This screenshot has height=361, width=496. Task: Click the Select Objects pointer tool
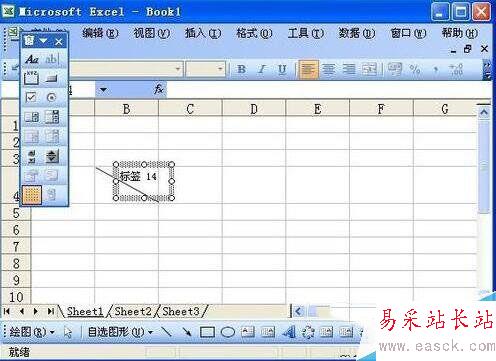tap(68, 332)
